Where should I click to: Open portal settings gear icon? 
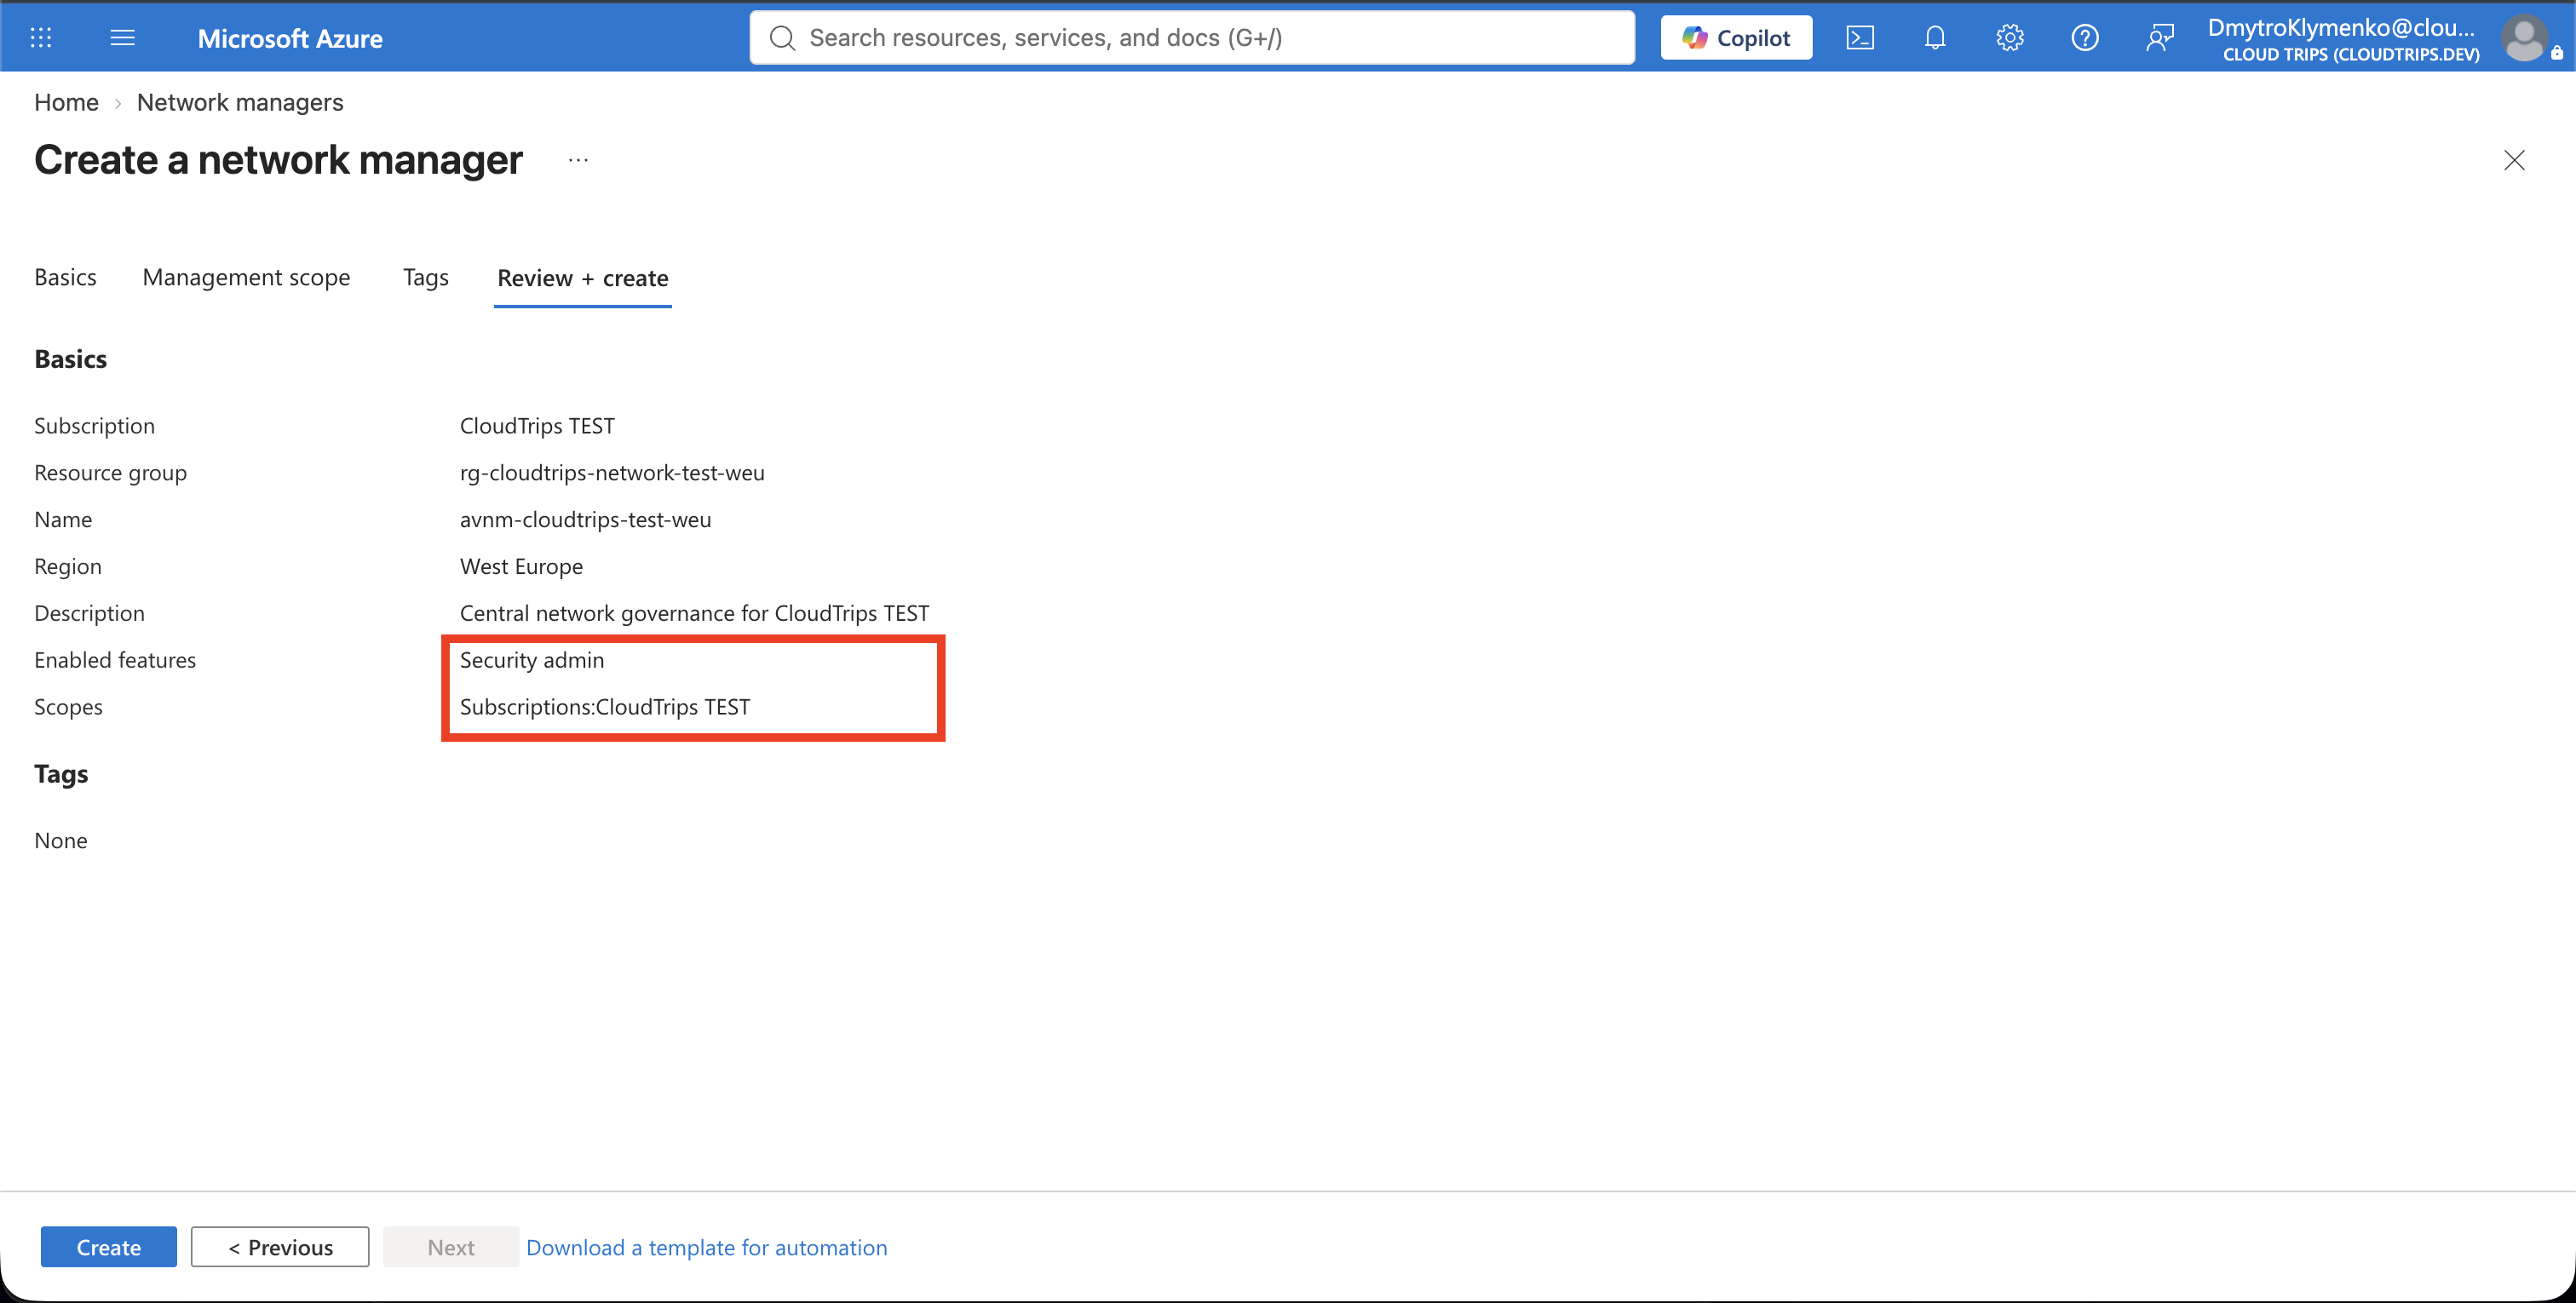pos(2010,38)
